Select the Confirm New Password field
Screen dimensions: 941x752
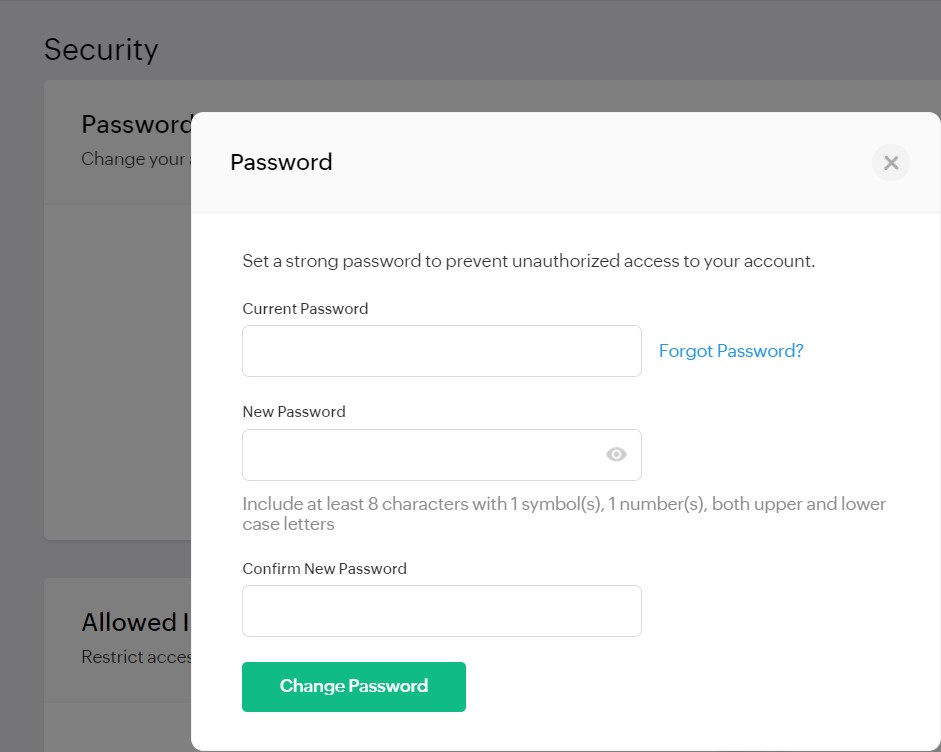coord(441,610)
